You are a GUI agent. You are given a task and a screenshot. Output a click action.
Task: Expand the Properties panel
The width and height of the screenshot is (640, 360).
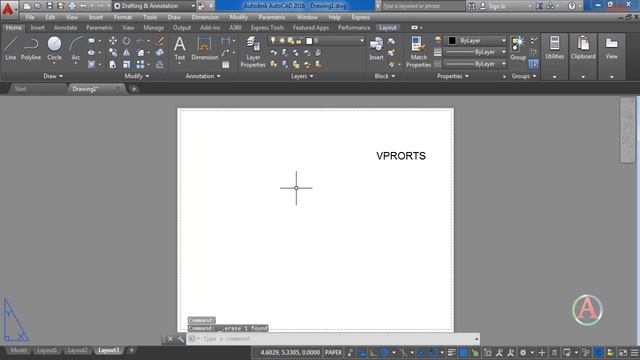coord(453,76)
